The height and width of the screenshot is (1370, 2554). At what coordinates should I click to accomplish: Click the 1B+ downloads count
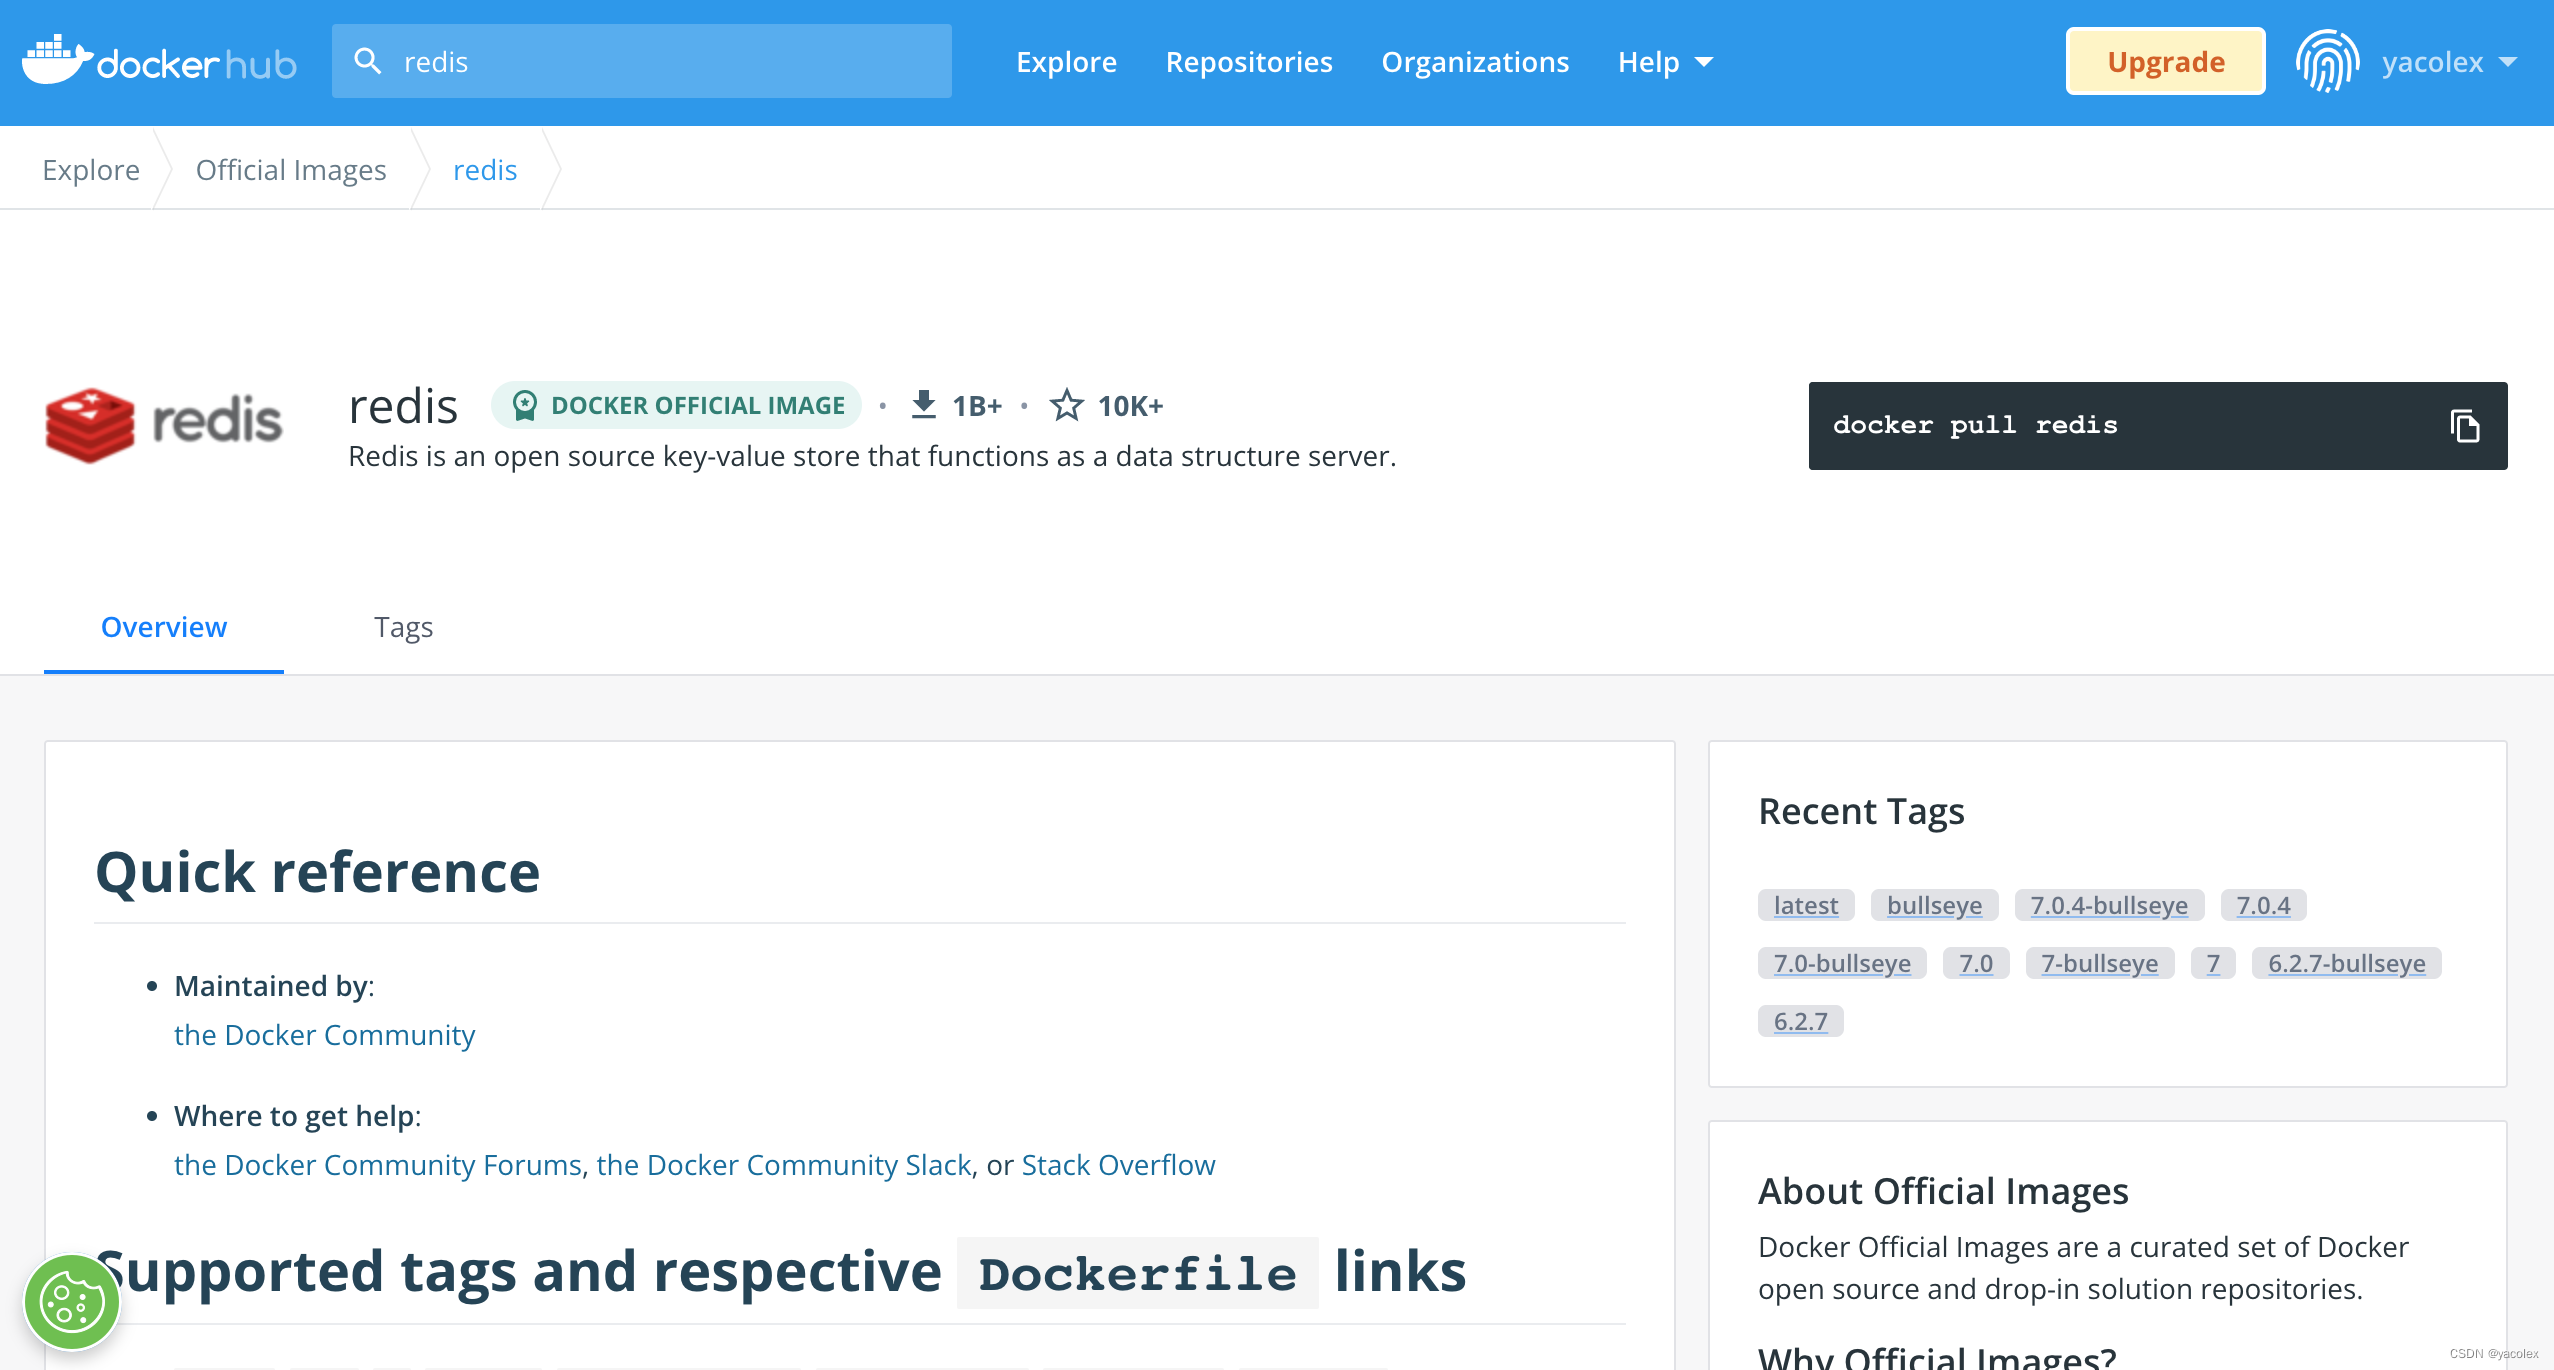tap(976, 405)
